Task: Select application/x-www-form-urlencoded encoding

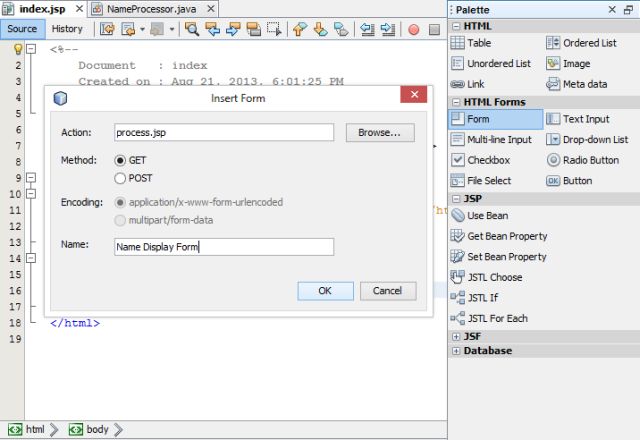Action: tap(120, 202)
